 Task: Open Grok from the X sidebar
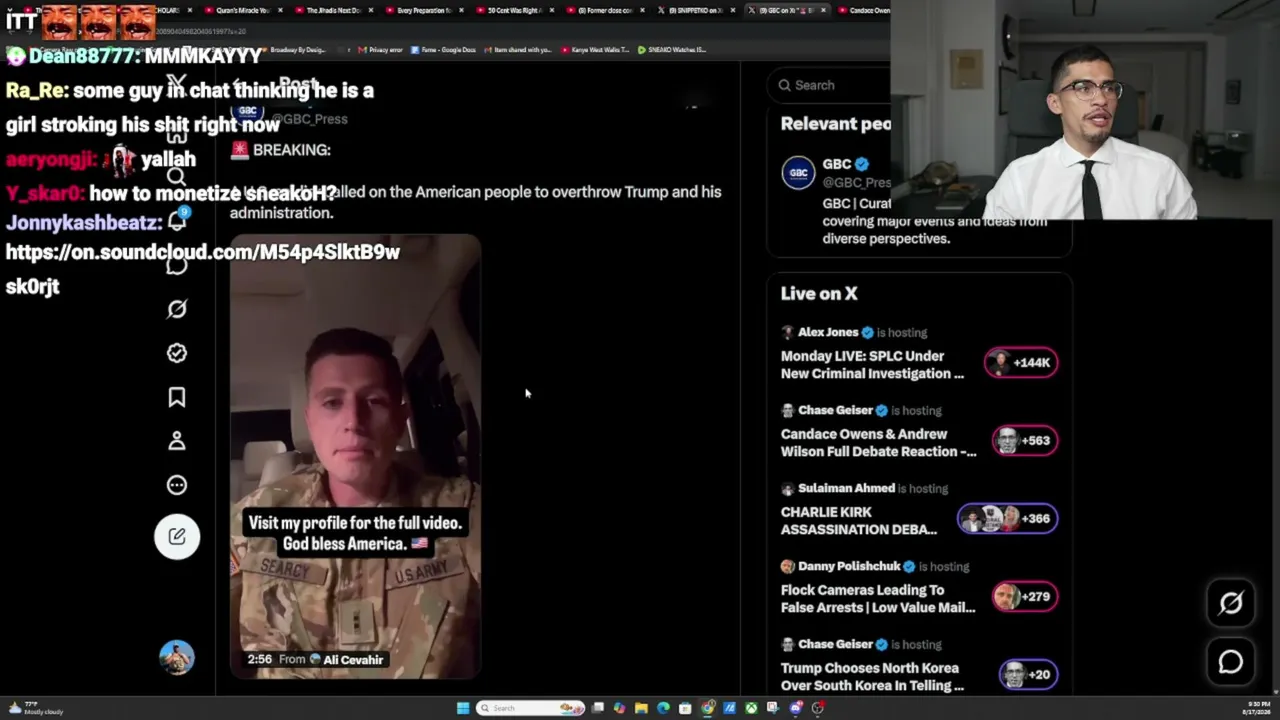tap(177, 309)
